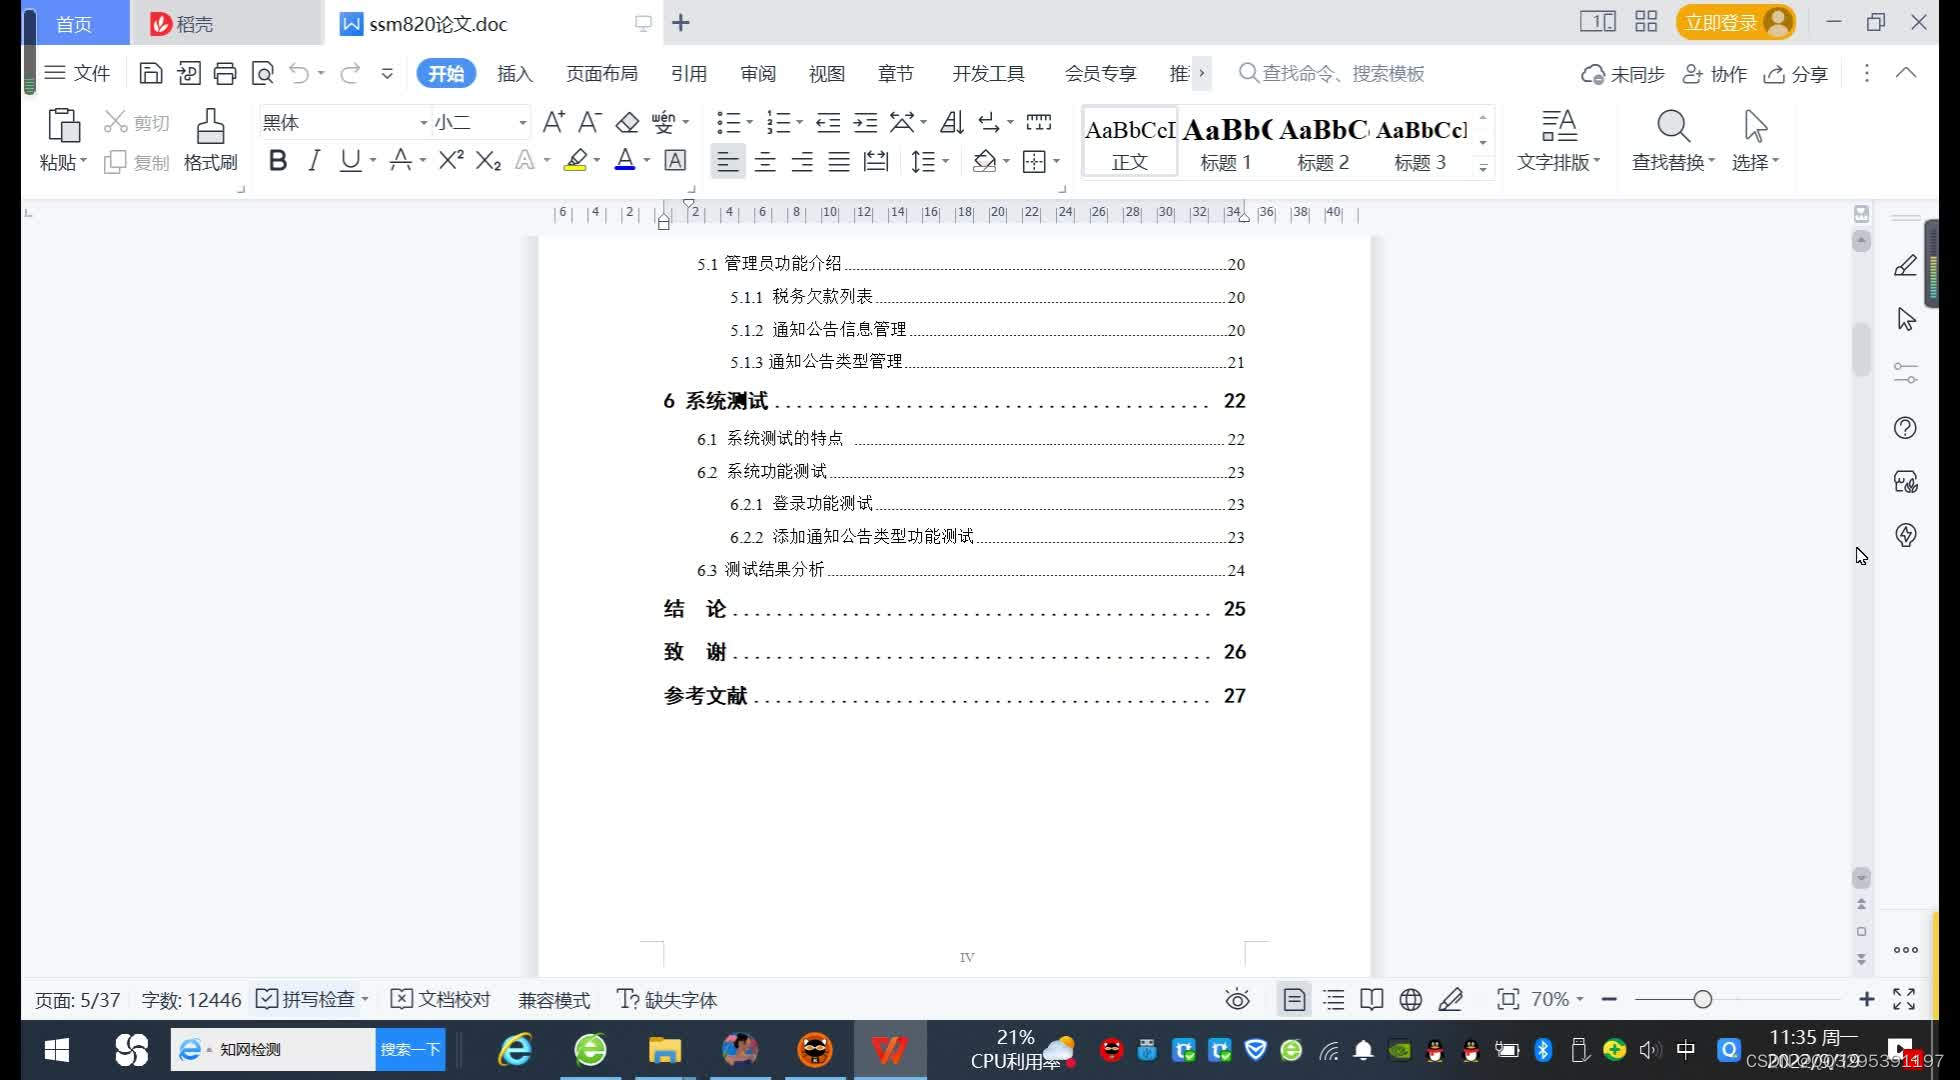Click 缺失字体 in status bar

coord(667,999)
